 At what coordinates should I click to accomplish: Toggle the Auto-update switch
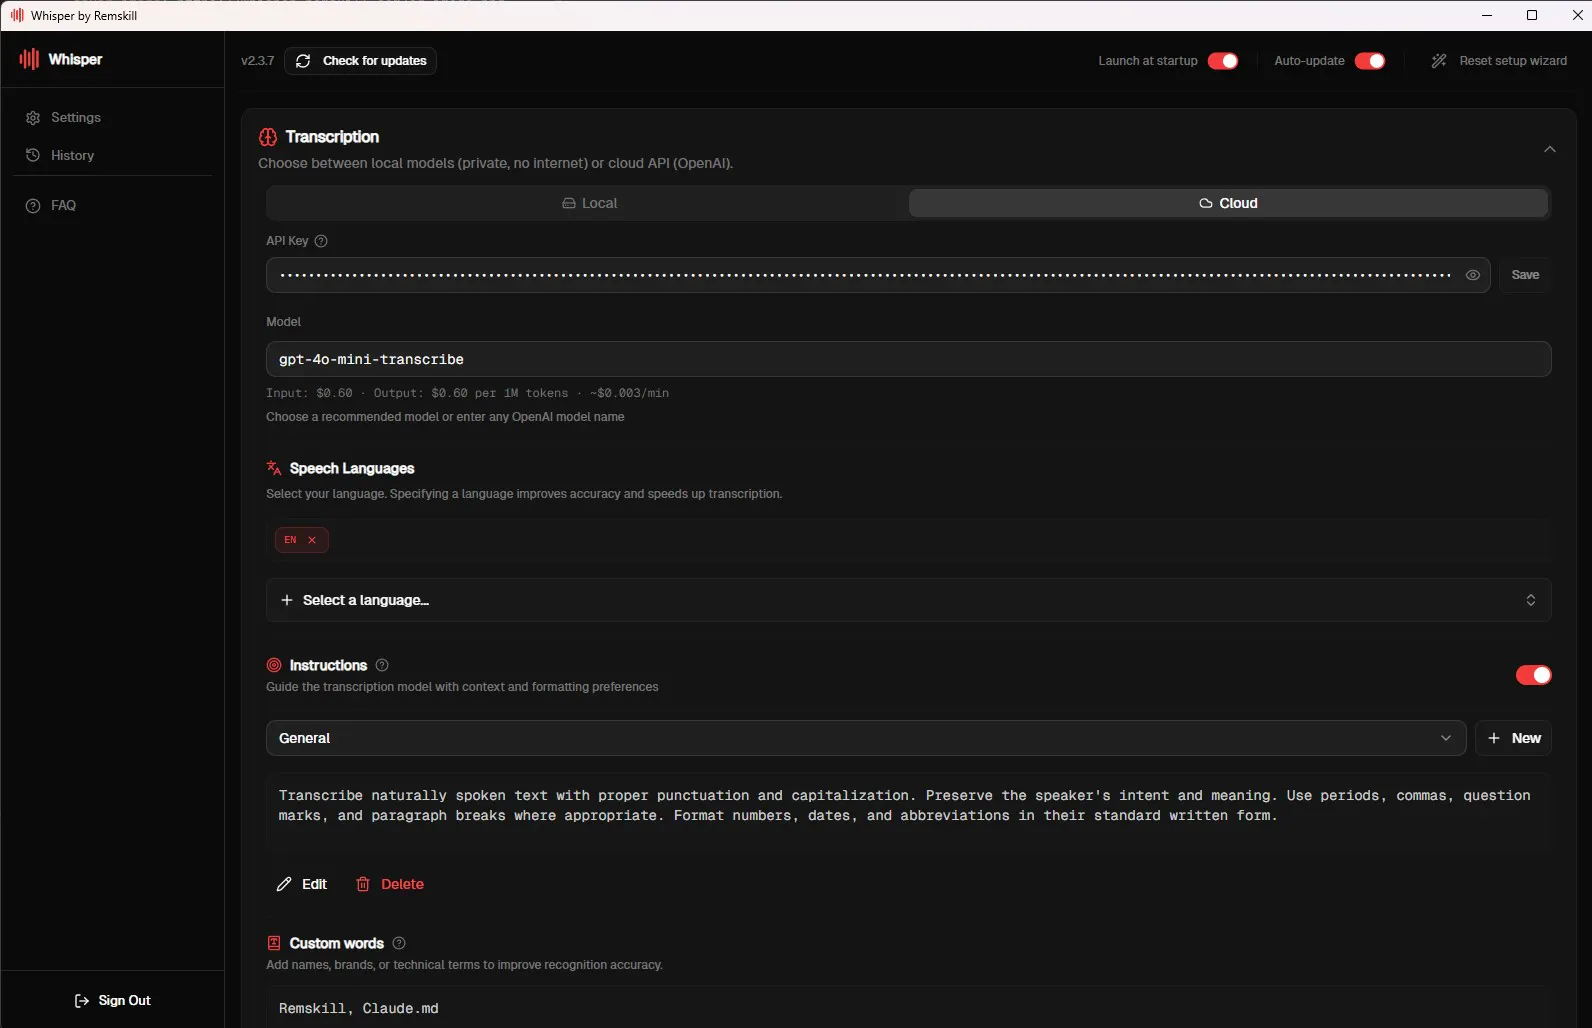[1370, 61]
